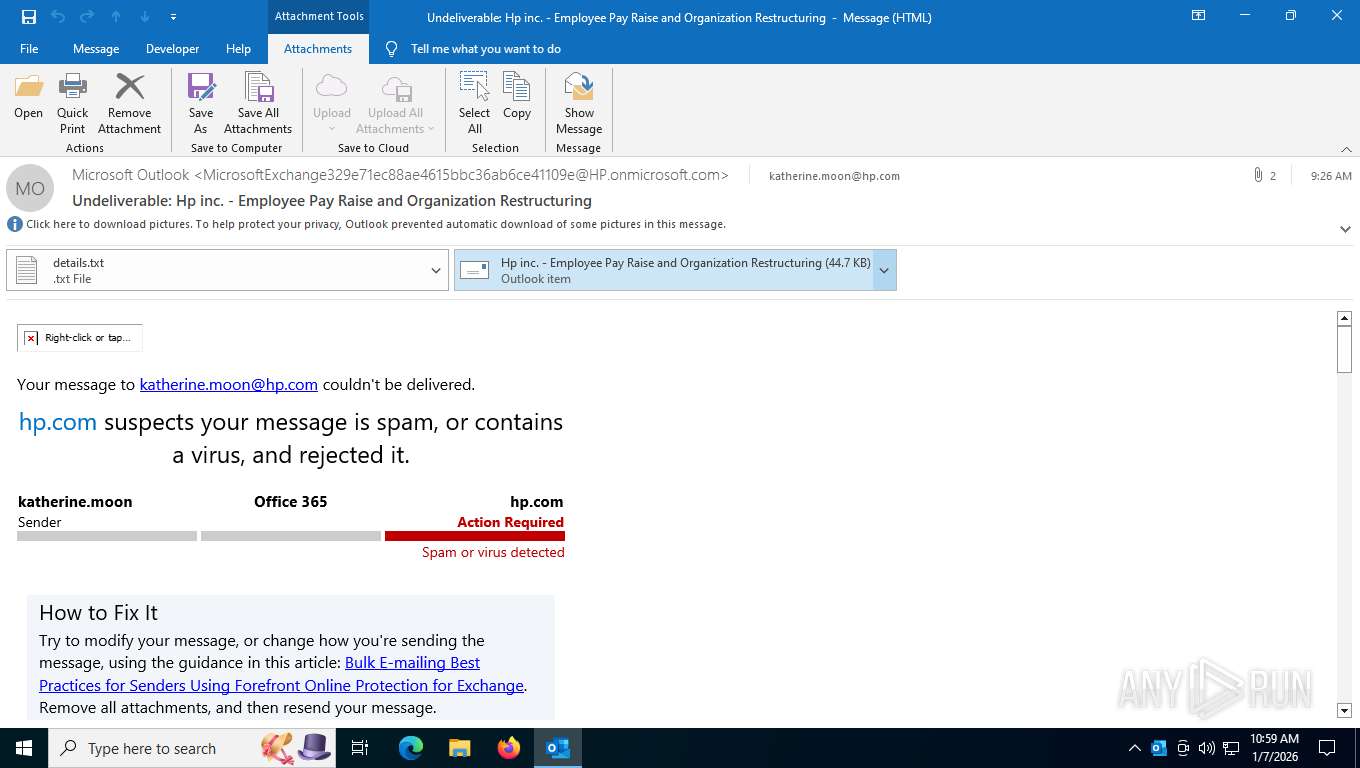The width and height of the screenshot is (1360, 768).
Task: Quick Print the attachment
Action: coord(72,104)
